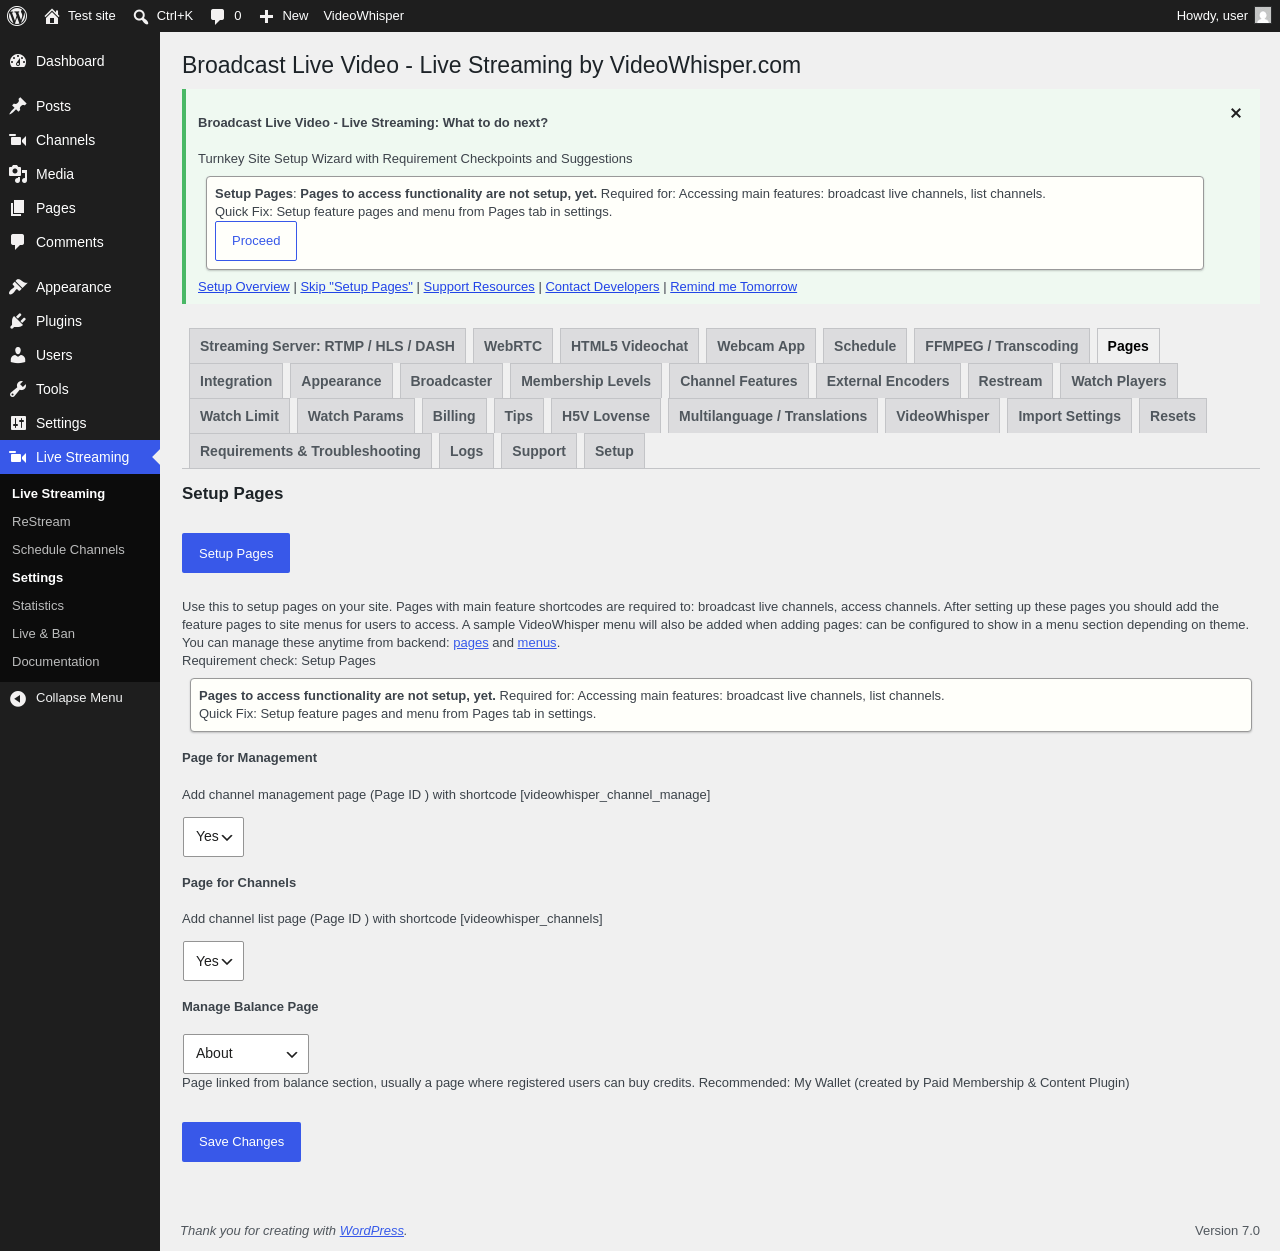Go to the Schedule tab
Viewport: 1280px width, 1251px height.
(865, 346)
